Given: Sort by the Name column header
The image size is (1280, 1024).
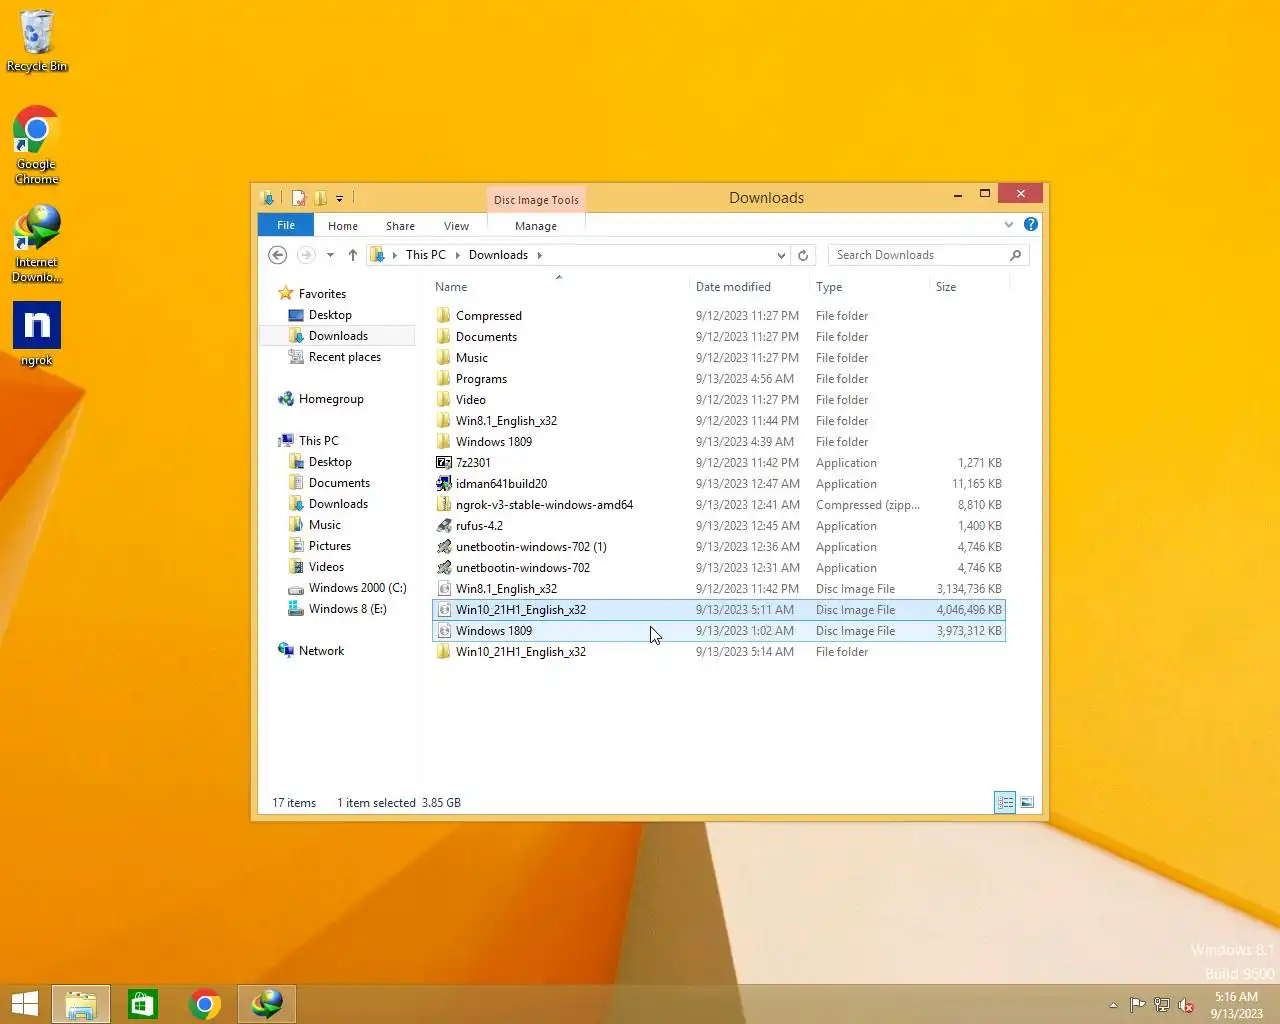Looking at the screenshot, I should [x=558, y=287].
